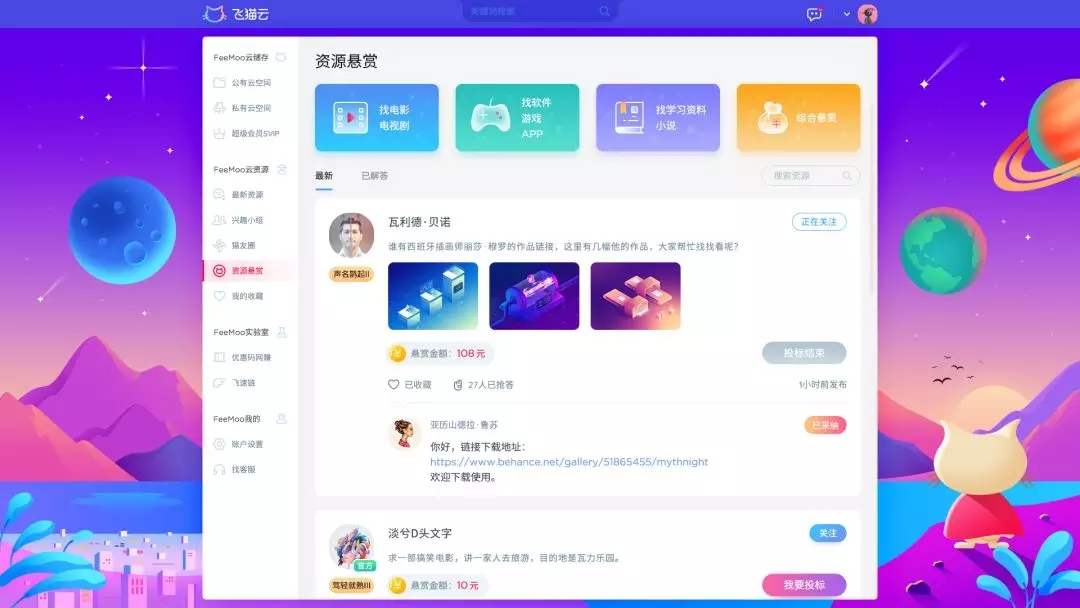Follow 淡兮D头文字 with 关注 button
Screen dimensions: 1080x608
827,533
